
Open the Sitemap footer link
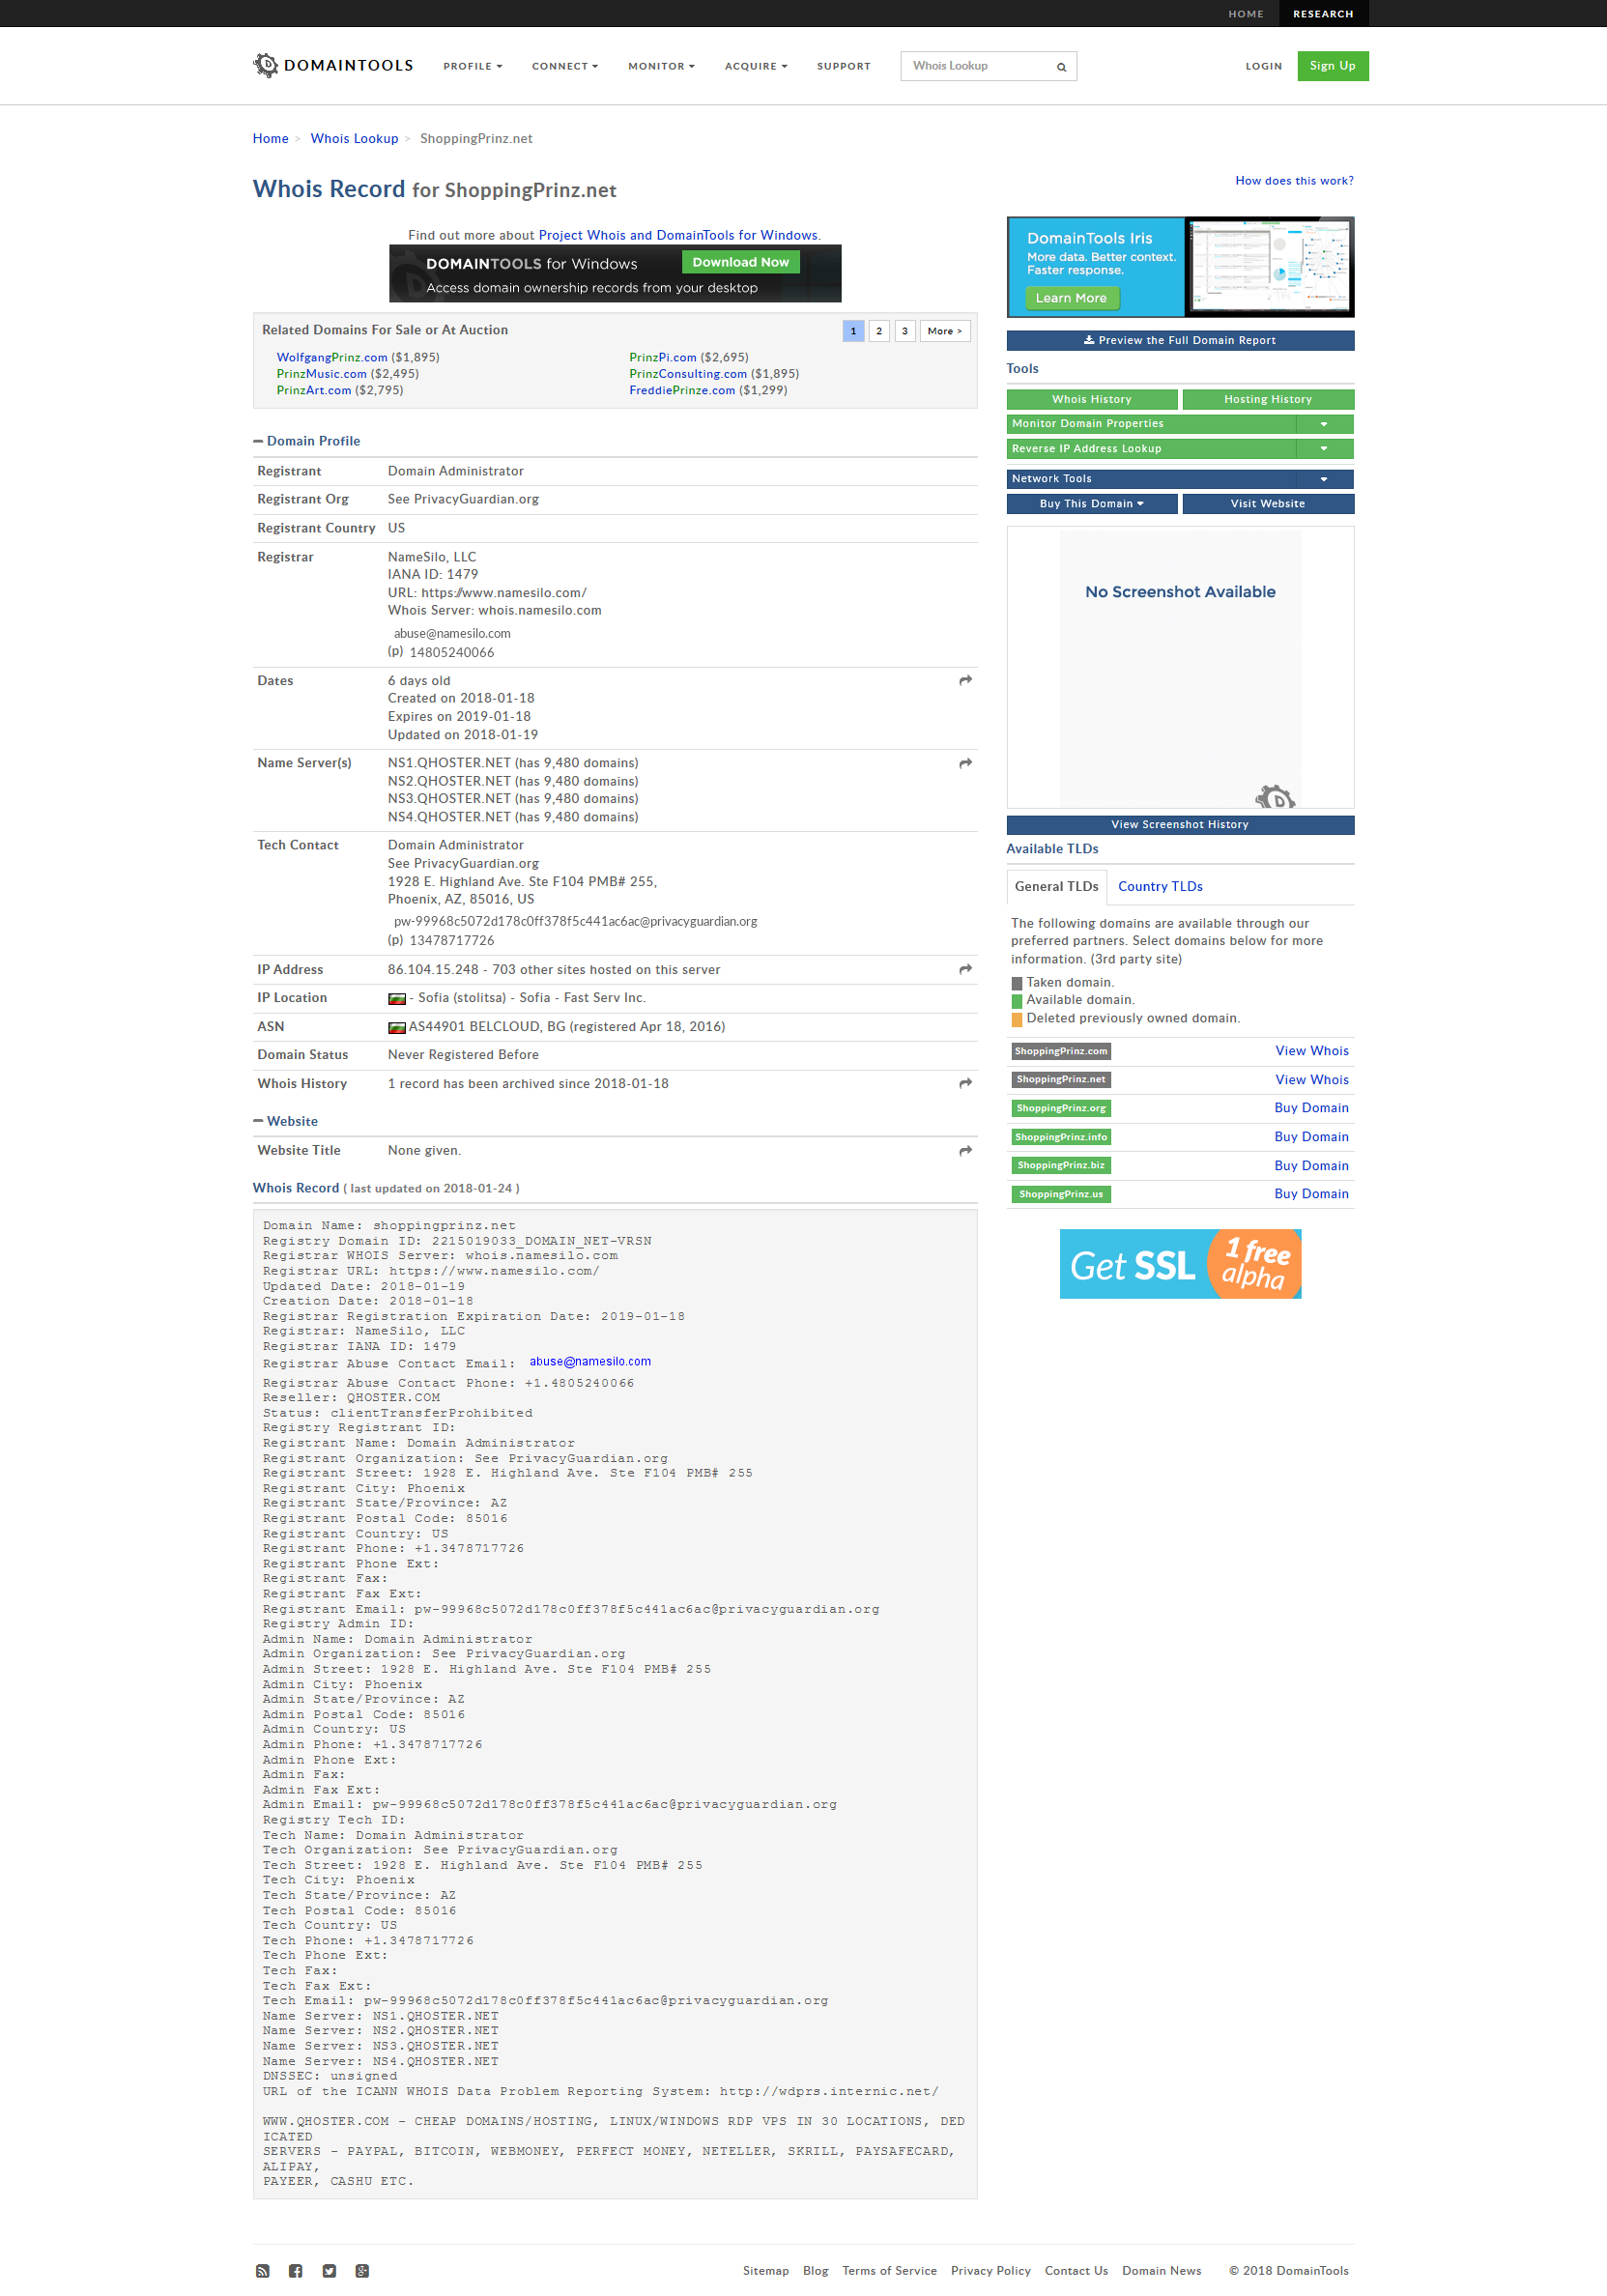tap(766, 2271)
